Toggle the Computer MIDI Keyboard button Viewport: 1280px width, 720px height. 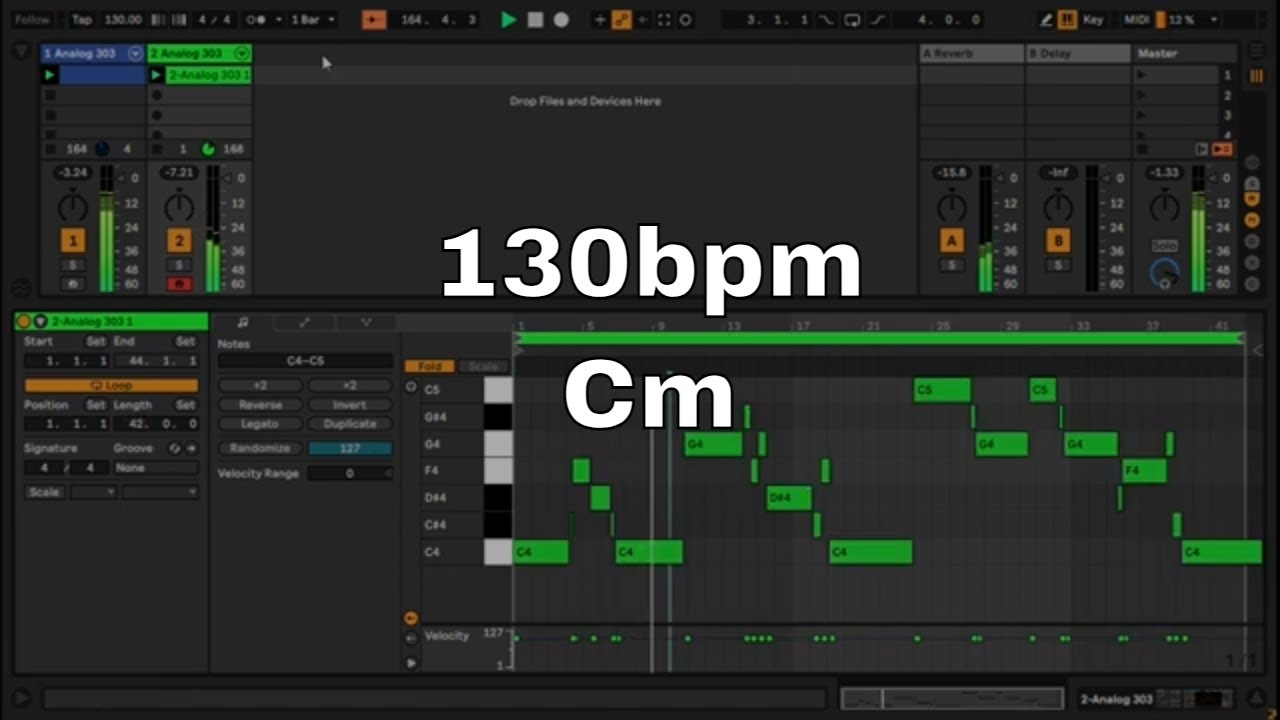(1067, 20)
